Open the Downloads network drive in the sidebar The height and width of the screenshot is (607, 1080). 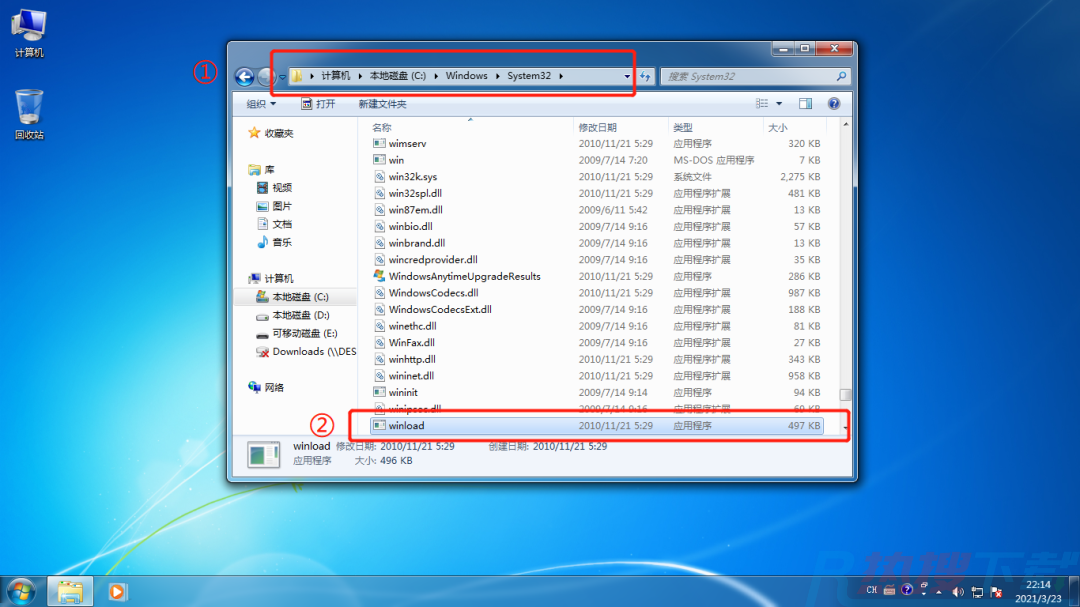pyautogui.click(x=305, y=351)
